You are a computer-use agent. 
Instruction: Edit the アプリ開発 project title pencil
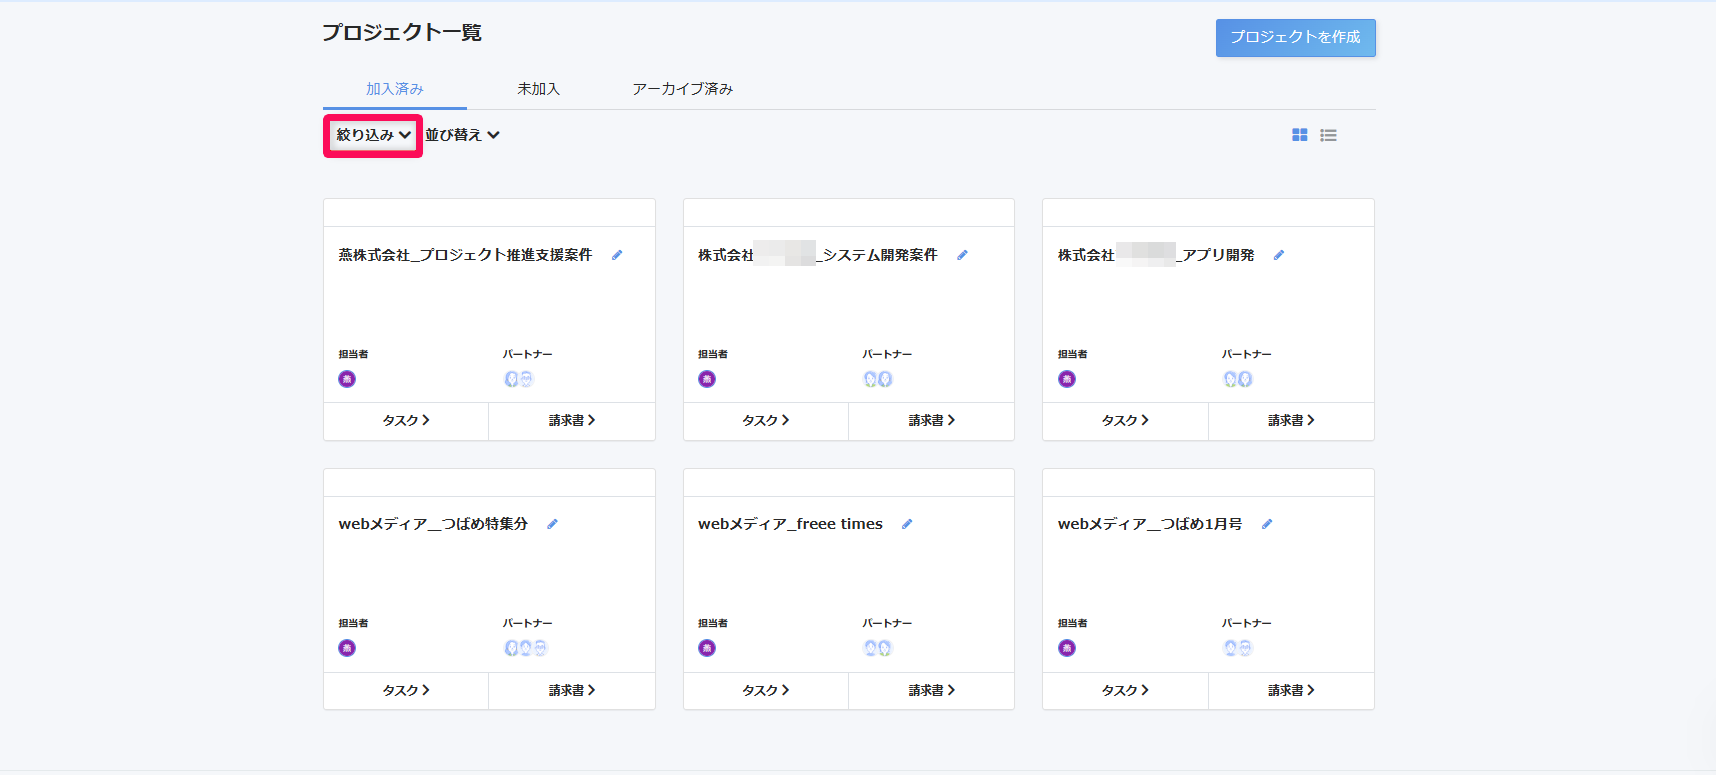pyautogui.click(x=1278, y=255)
